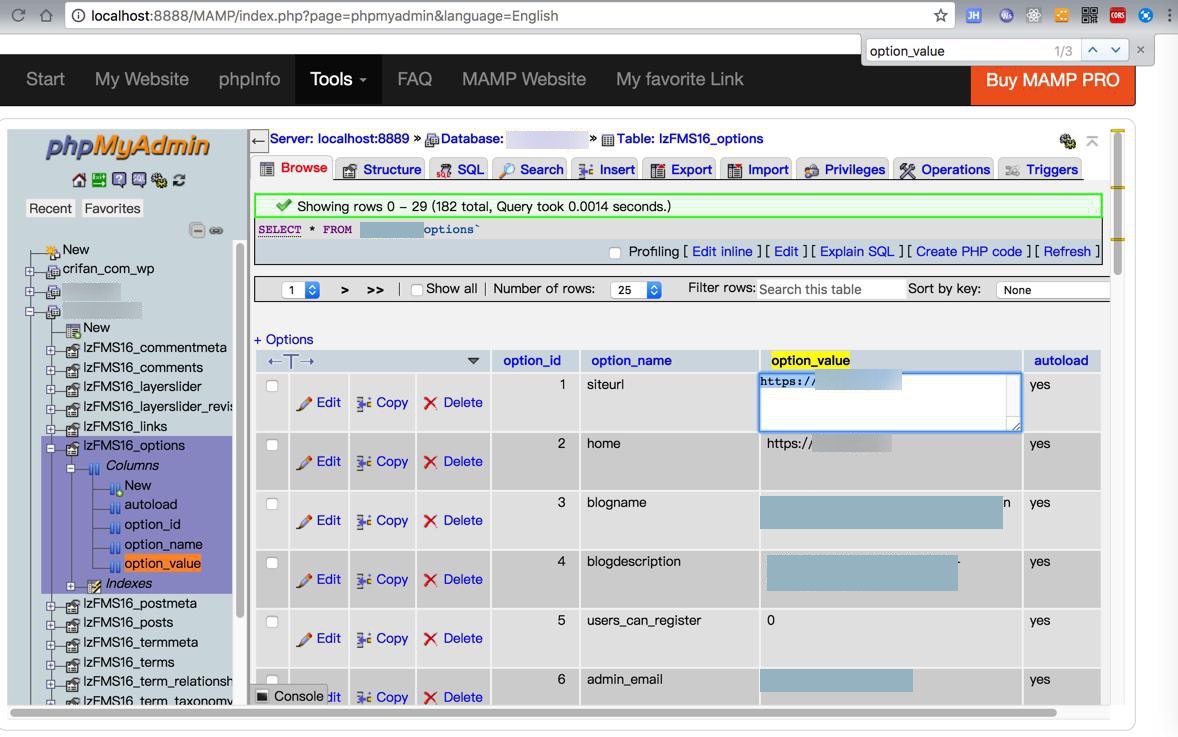Image resolution: width=1178 pixels, height=737 pixels.
Task: Open navigation panel settings gear icon
Action: (x=159, y=180)
